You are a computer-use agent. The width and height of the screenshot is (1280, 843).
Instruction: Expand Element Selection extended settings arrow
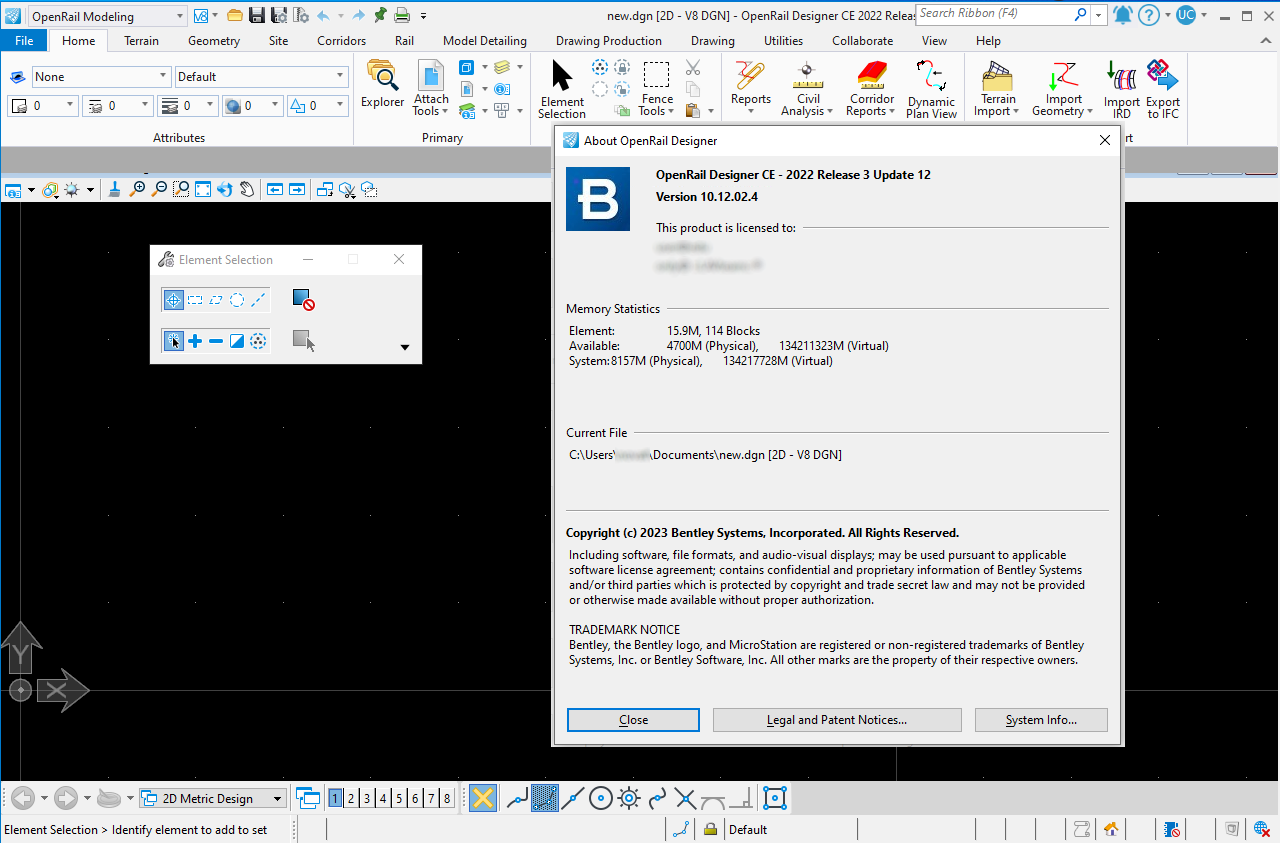pyautogui.click(x=405, y=347)
